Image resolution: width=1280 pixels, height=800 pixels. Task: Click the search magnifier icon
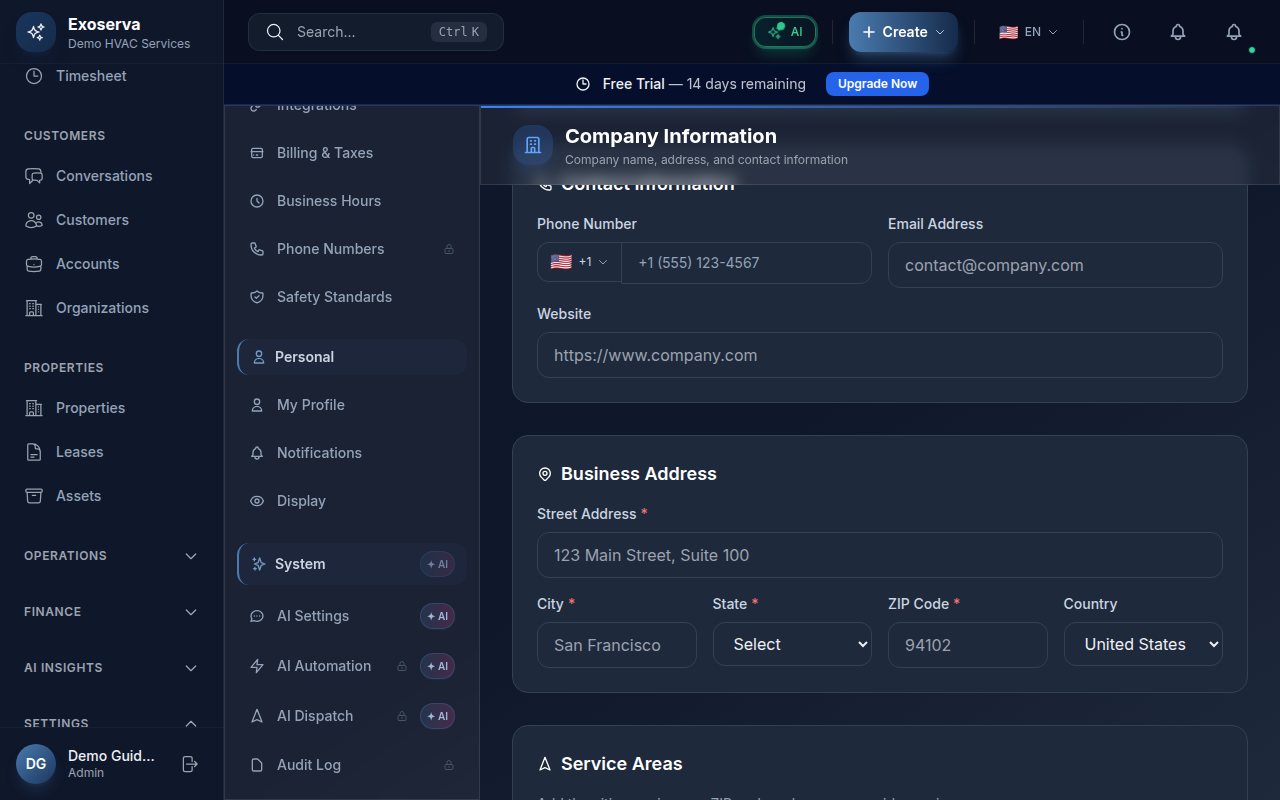(x=275, y=32)
